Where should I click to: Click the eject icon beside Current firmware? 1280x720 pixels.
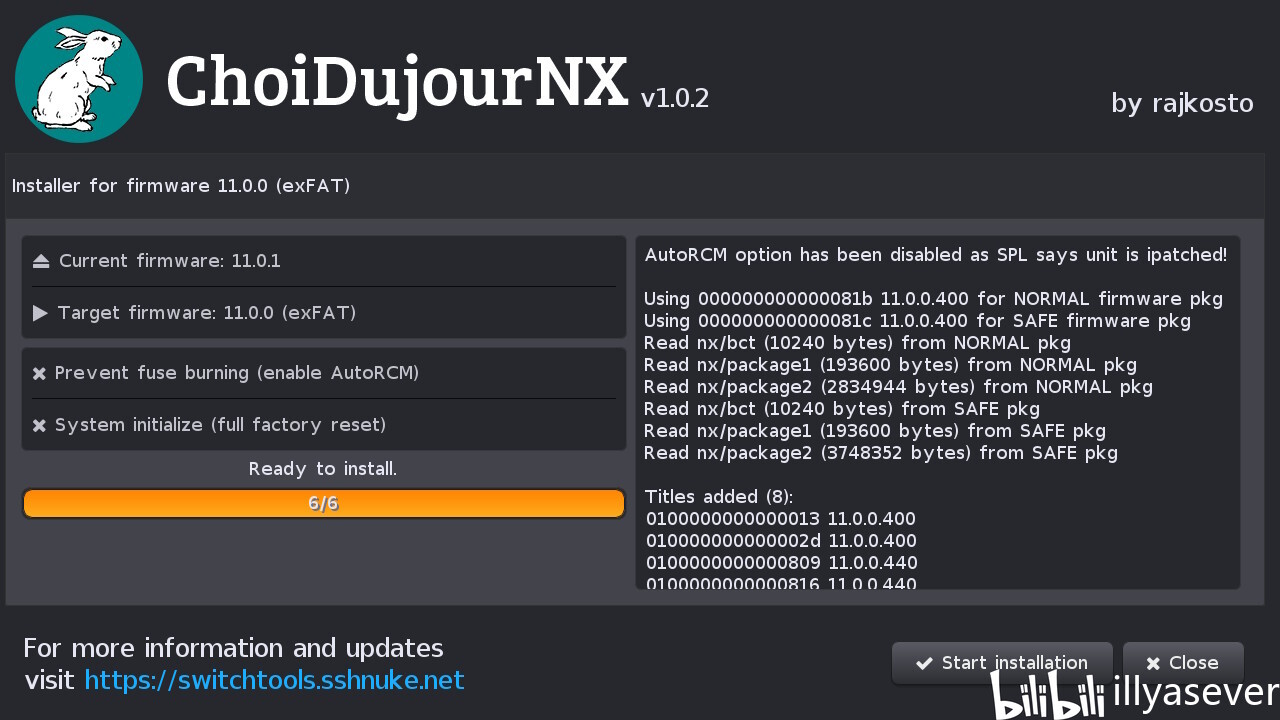41,262
